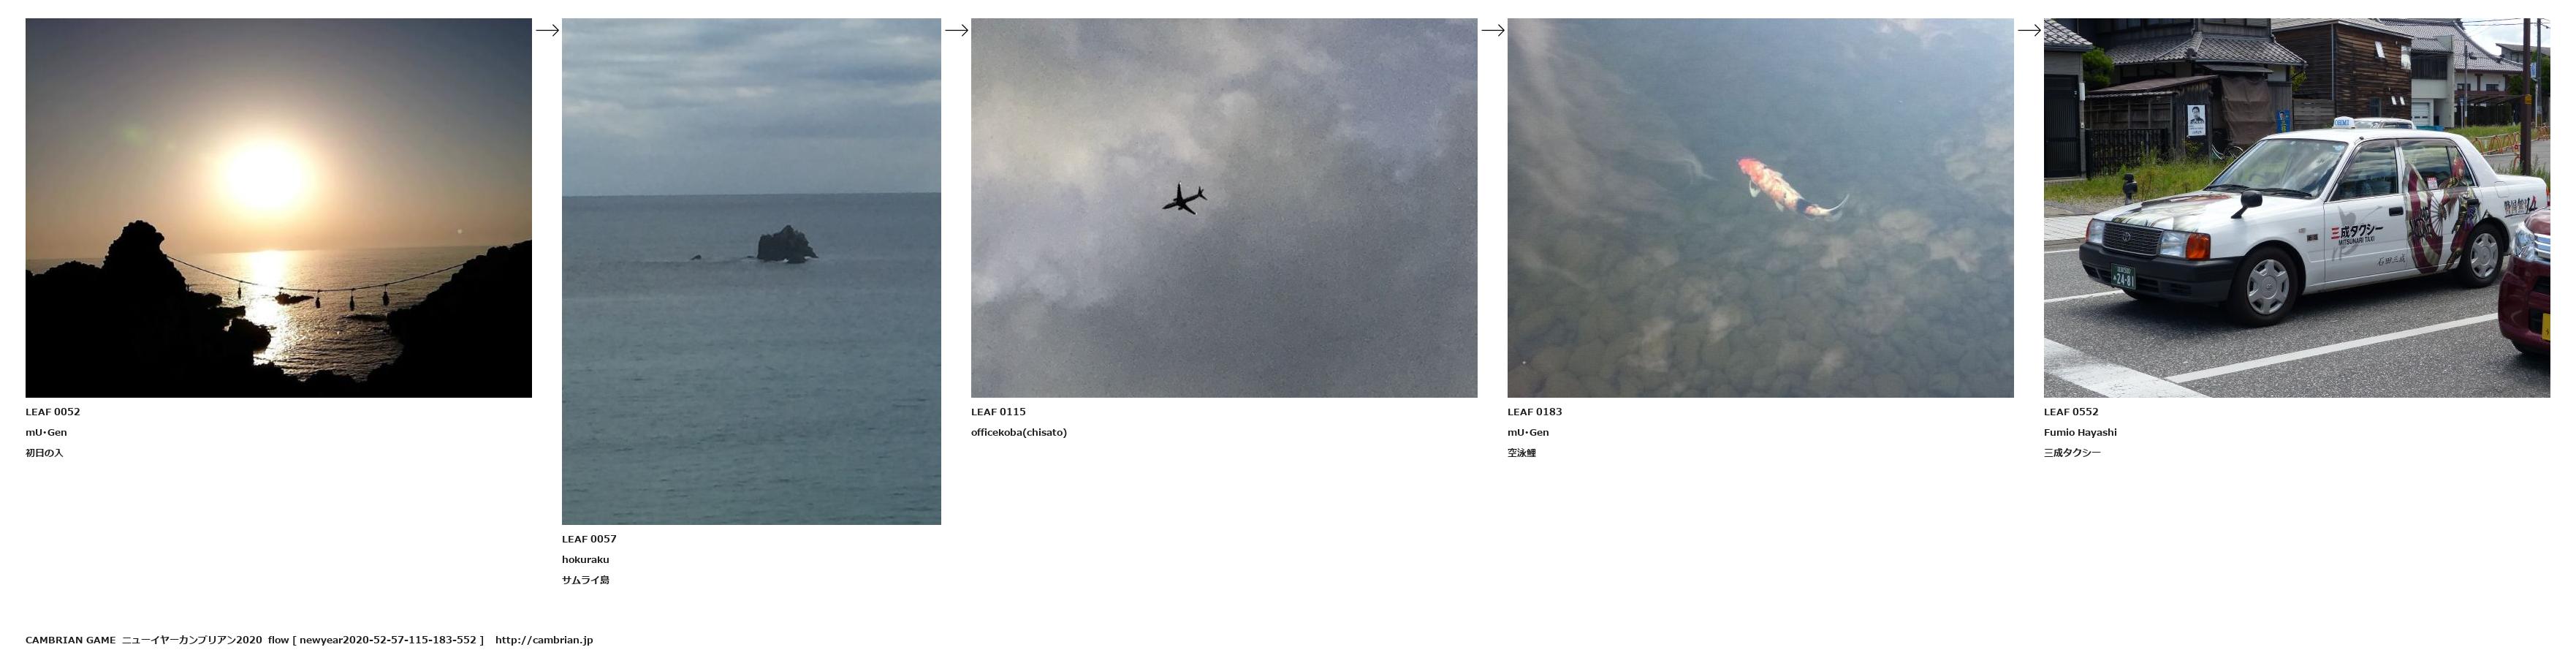Click the arrow after the Samurai island photo
Screen dimensions: 2576x658
pyautogui.click(x=956, y=30)
